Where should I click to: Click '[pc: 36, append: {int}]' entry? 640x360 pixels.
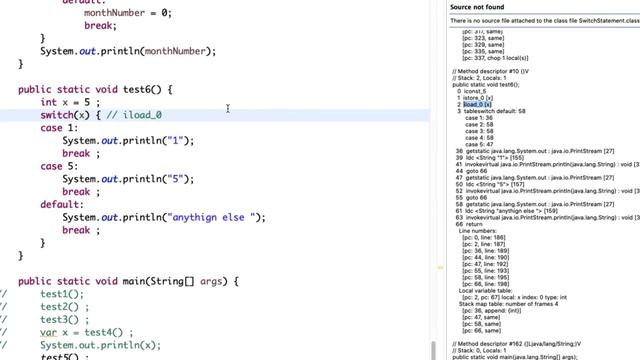pyautogui.click(x=491, y=311)
